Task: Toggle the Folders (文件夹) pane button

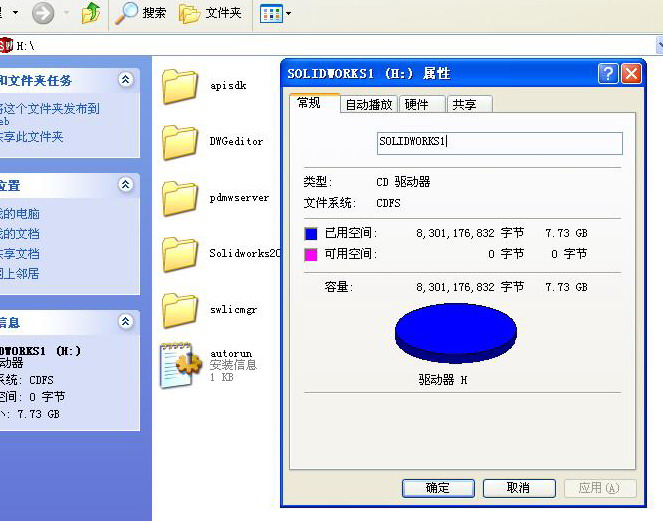Action: tap(211, 13)
